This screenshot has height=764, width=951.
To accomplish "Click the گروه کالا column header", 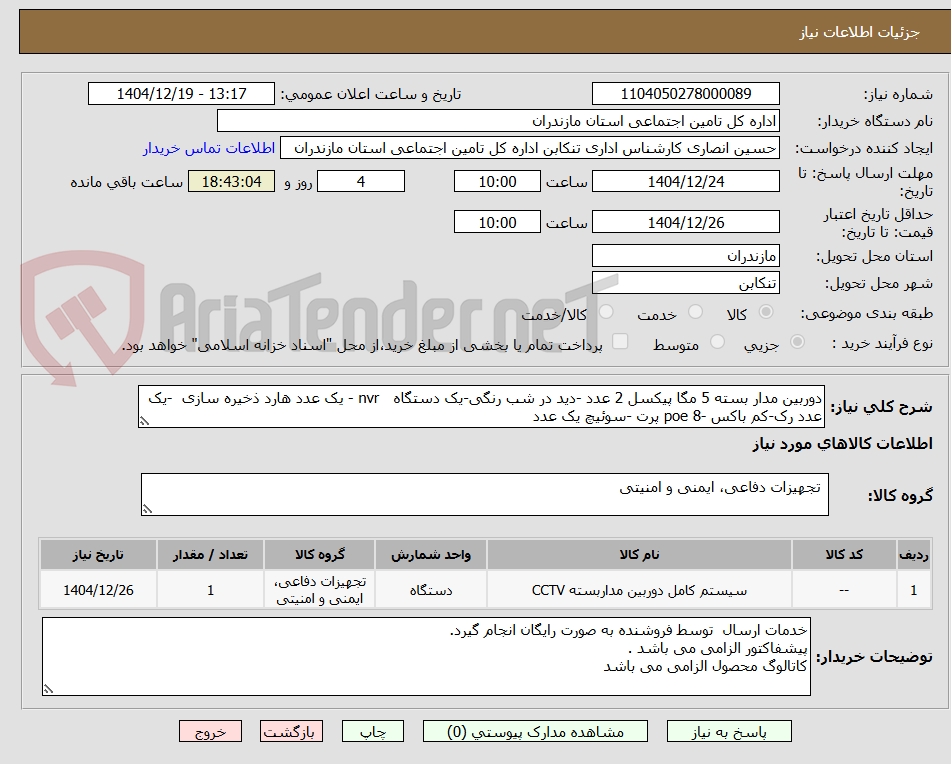I will 320,555.
